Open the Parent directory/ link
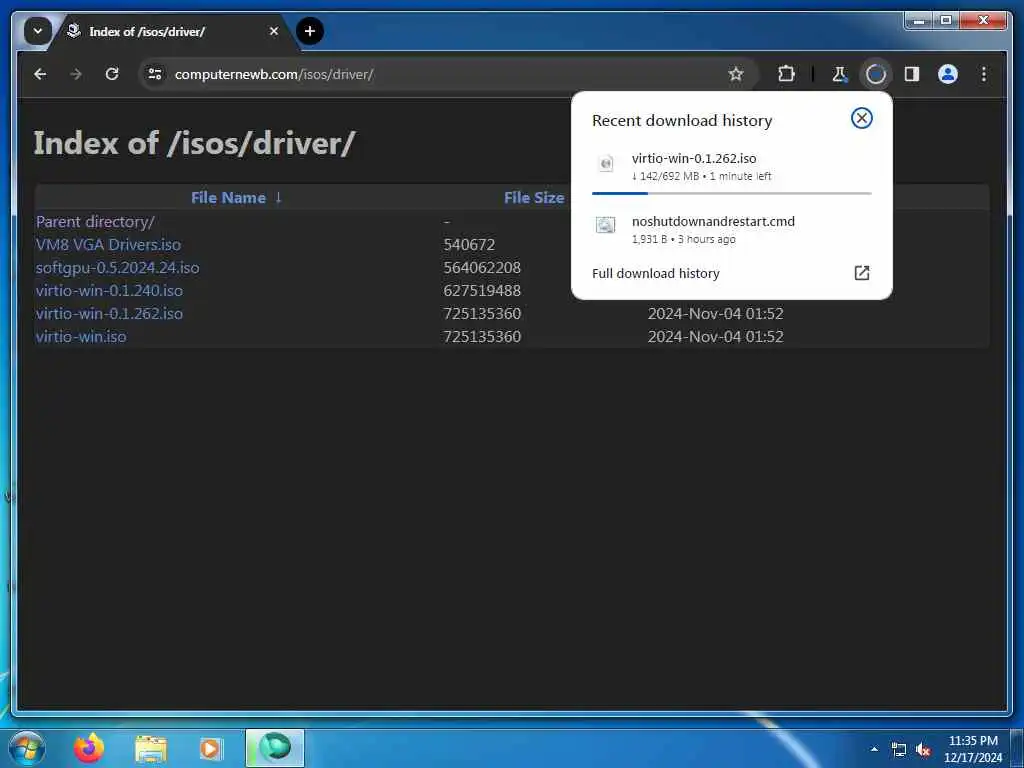The image size is (1024, 768). (95, 222)
